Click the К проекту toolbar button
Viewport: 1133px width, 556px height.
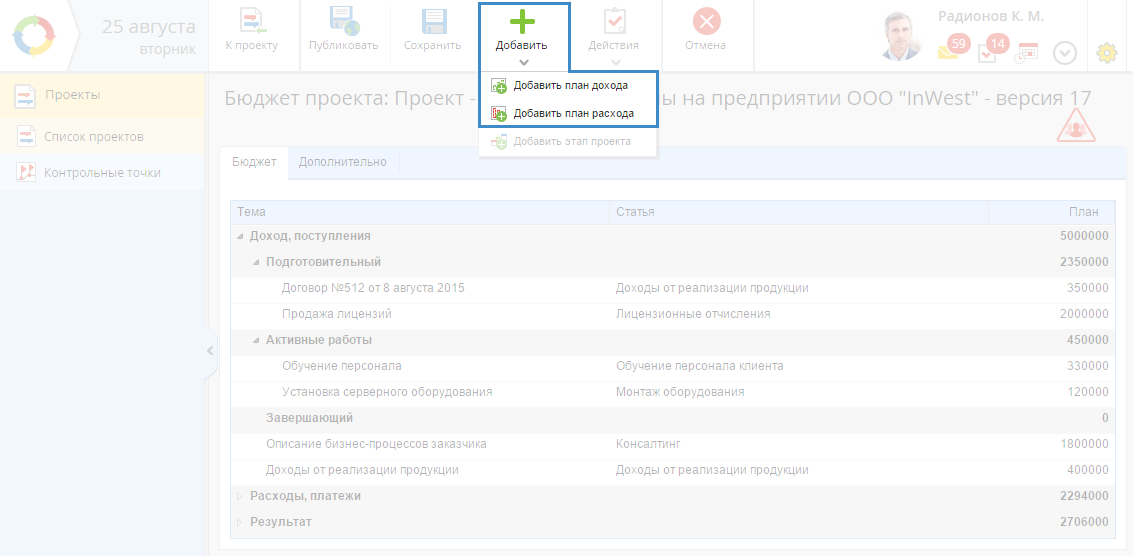click(x=251, y=30)
